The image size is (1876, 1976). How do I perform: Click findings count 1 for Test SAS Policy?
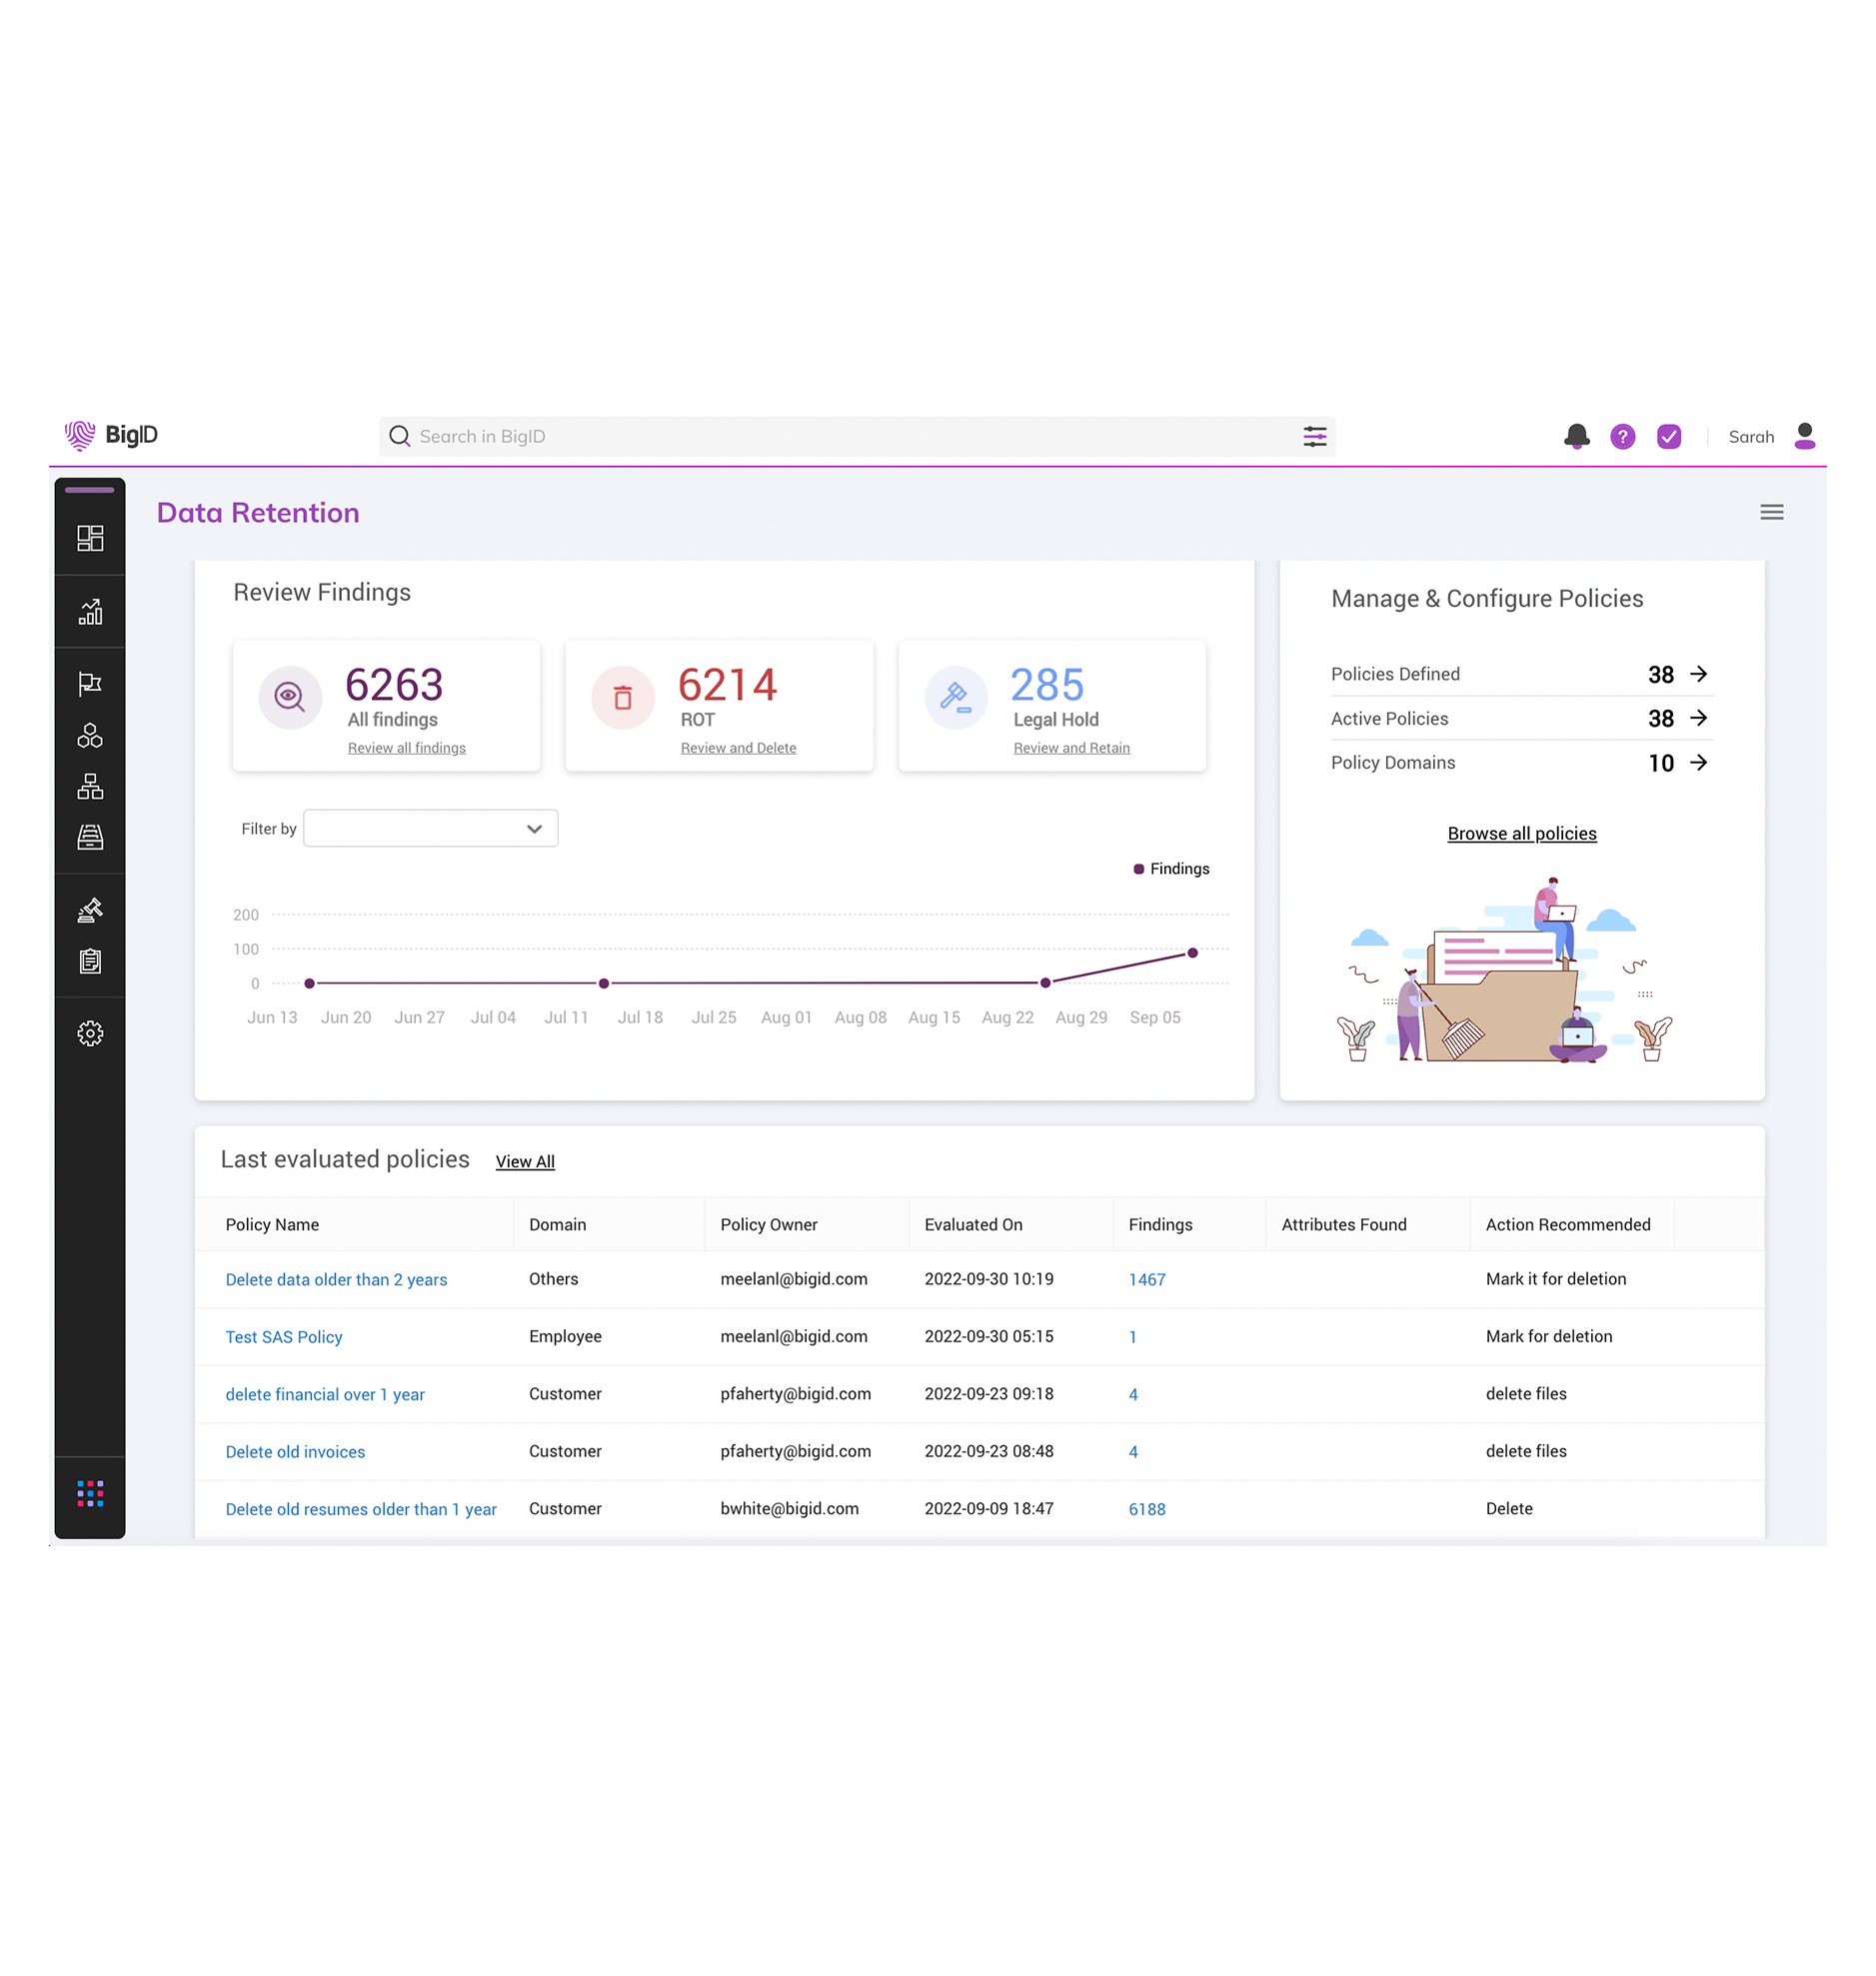pos(1133,1338)
